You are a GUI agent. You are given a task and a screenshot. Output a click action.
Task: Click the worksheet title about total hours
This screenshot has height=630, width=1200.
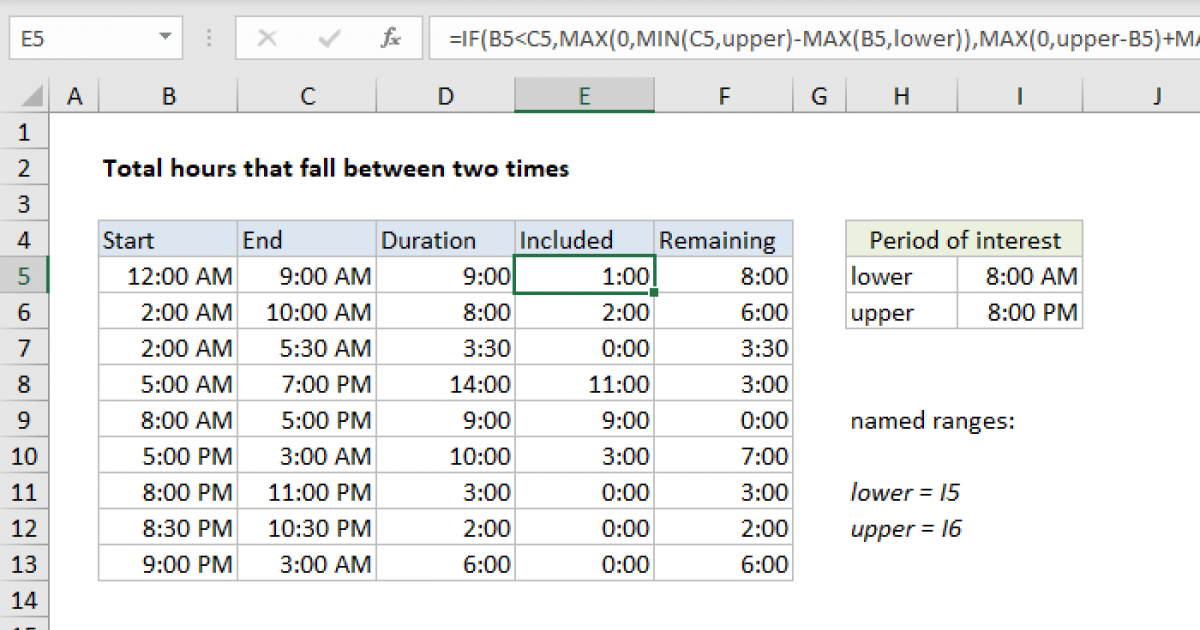pyautogui.click(x=335, y=168)
